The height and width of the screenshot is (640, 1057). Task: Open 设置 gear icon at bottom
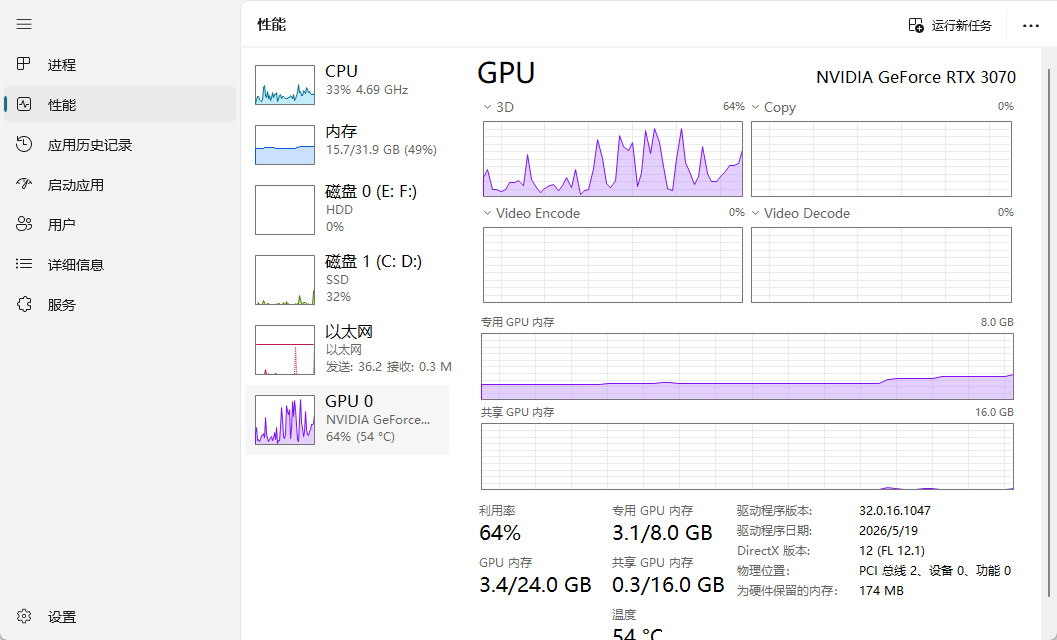point(24,616)
